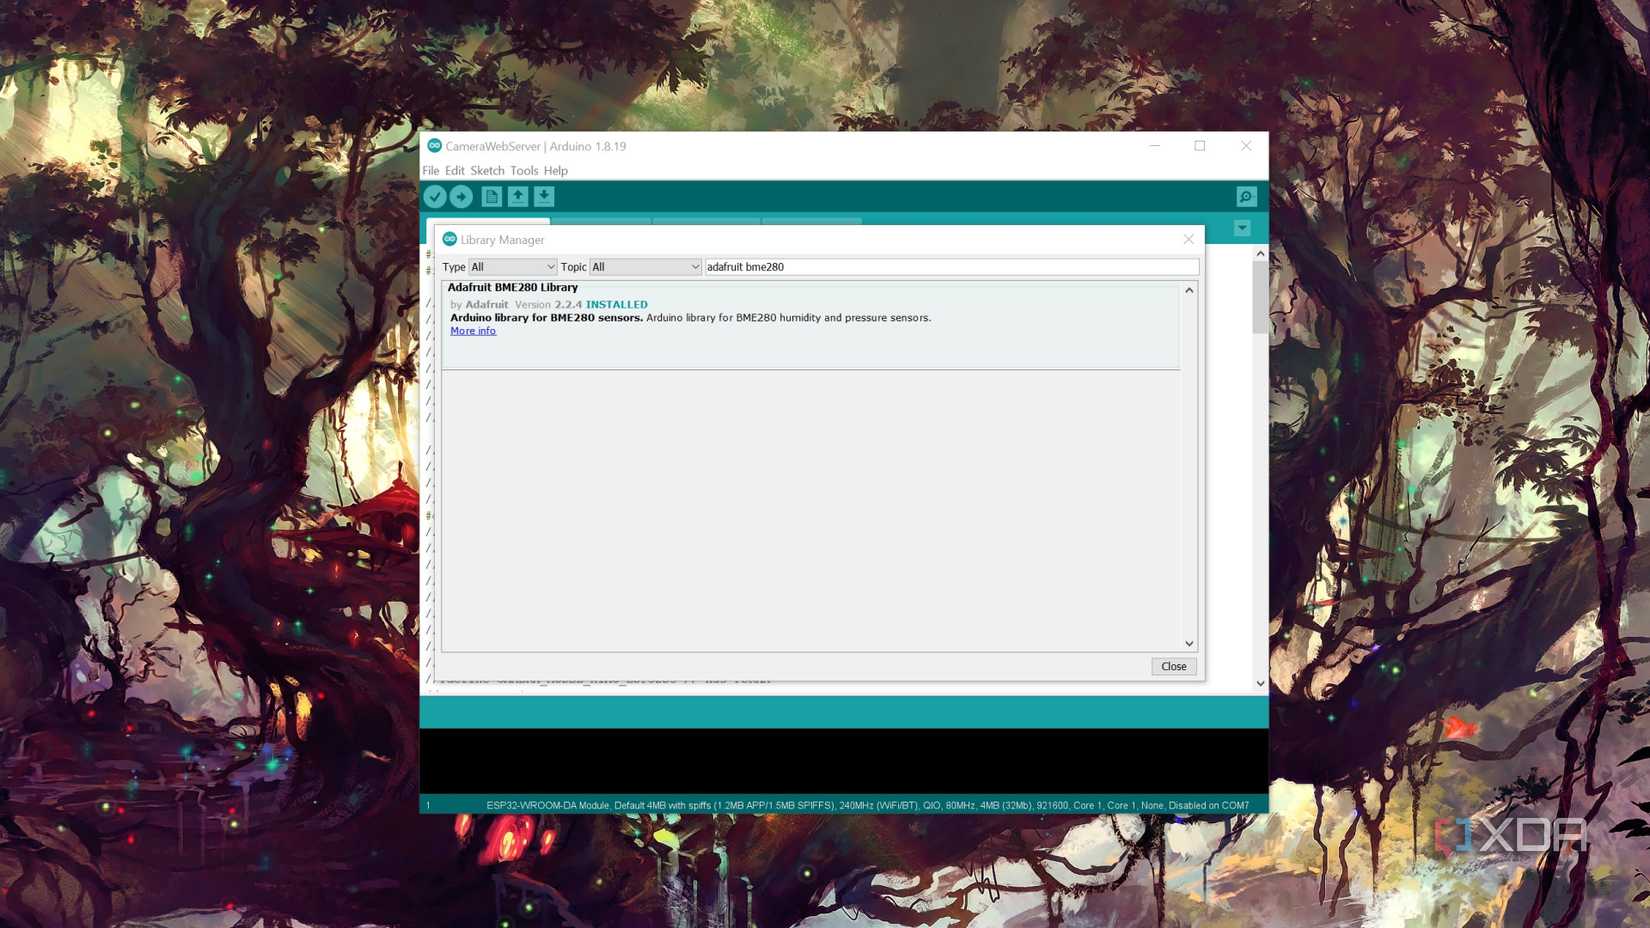Create a new sketch with the New icon
This screenshot has height=928, width=1650.
click(490, 196)
